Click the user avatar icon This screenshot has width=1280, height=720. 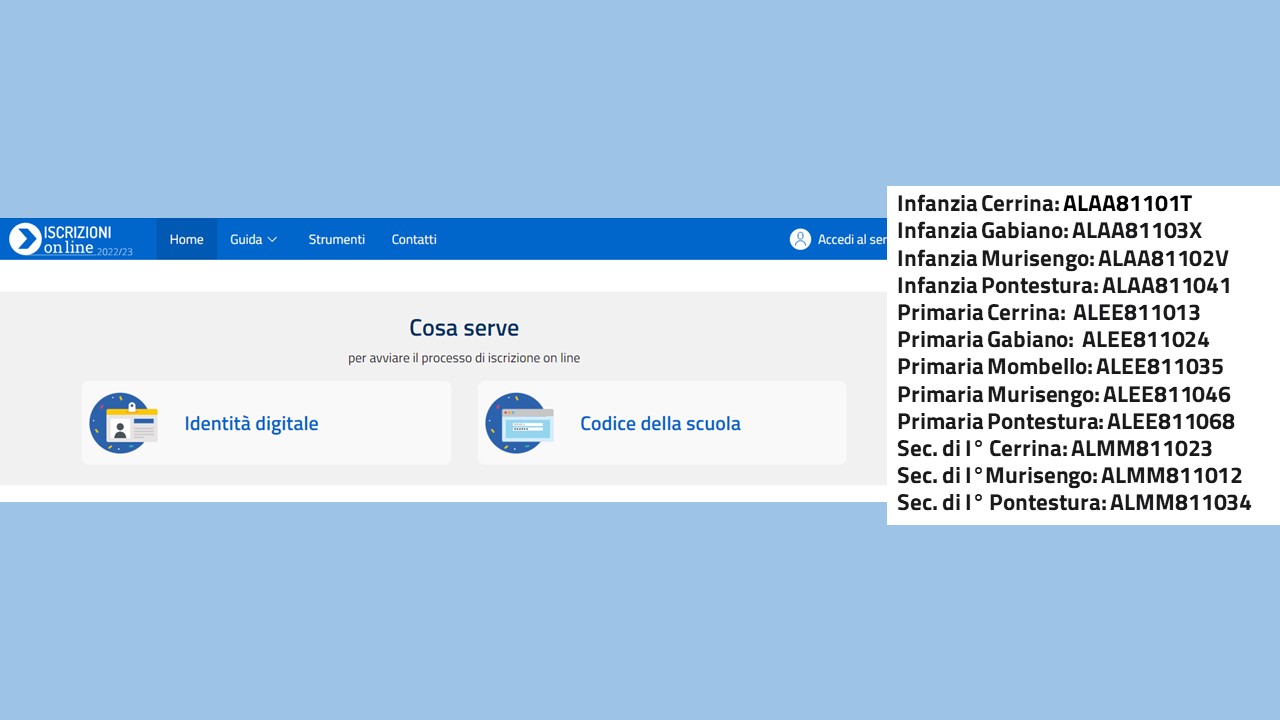point(800,240)
